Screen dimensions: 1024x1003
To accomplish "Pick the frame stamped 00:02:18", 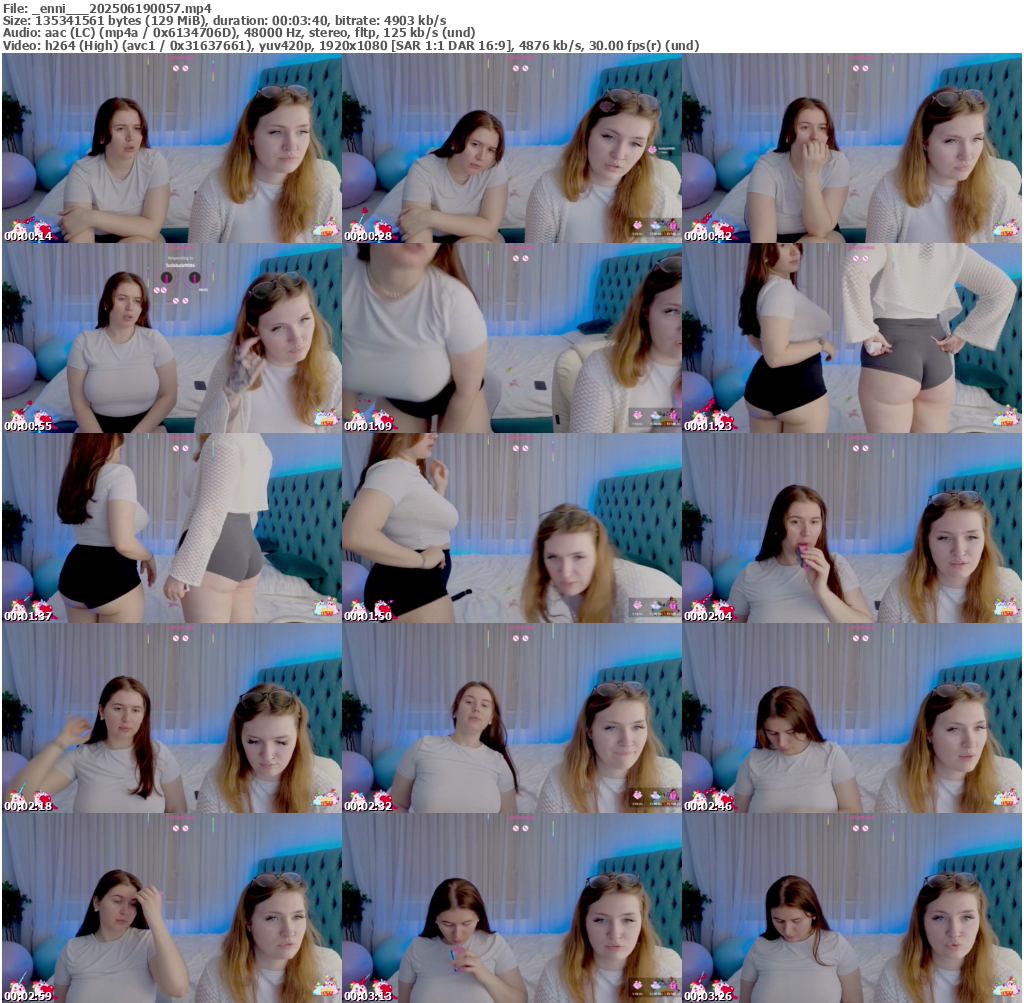I will pos(172,718).
